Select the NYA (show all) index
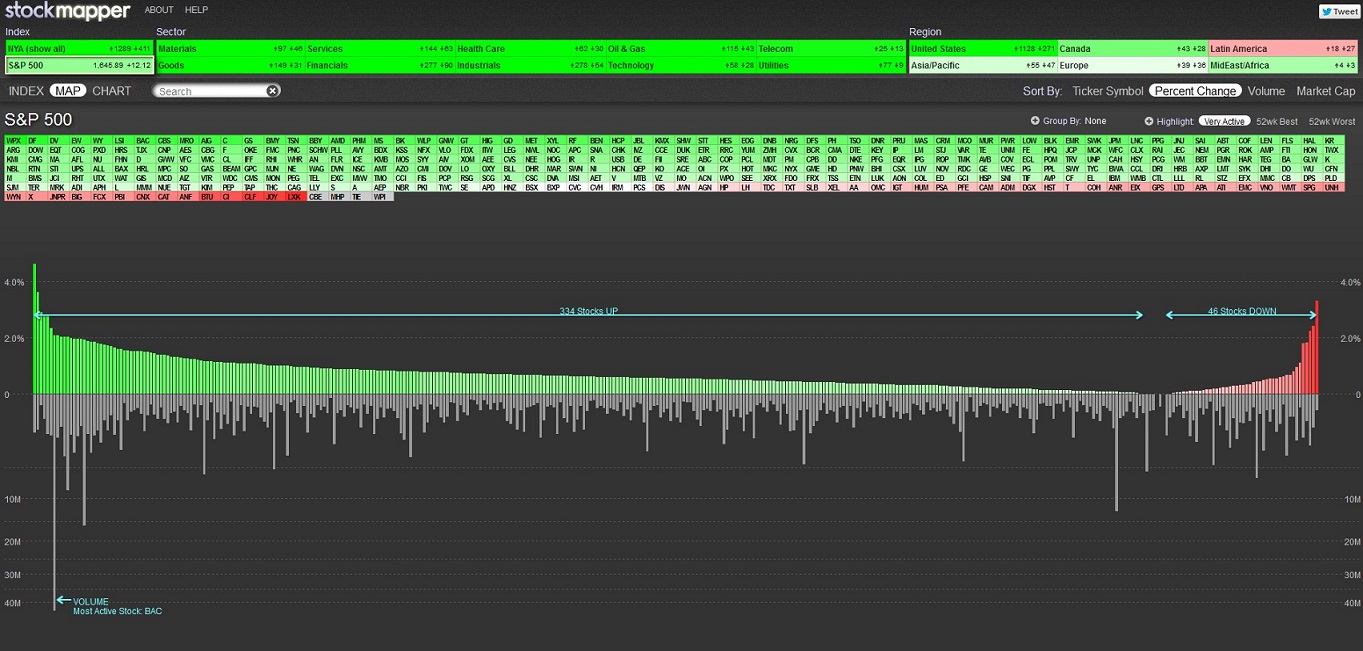 79,48
